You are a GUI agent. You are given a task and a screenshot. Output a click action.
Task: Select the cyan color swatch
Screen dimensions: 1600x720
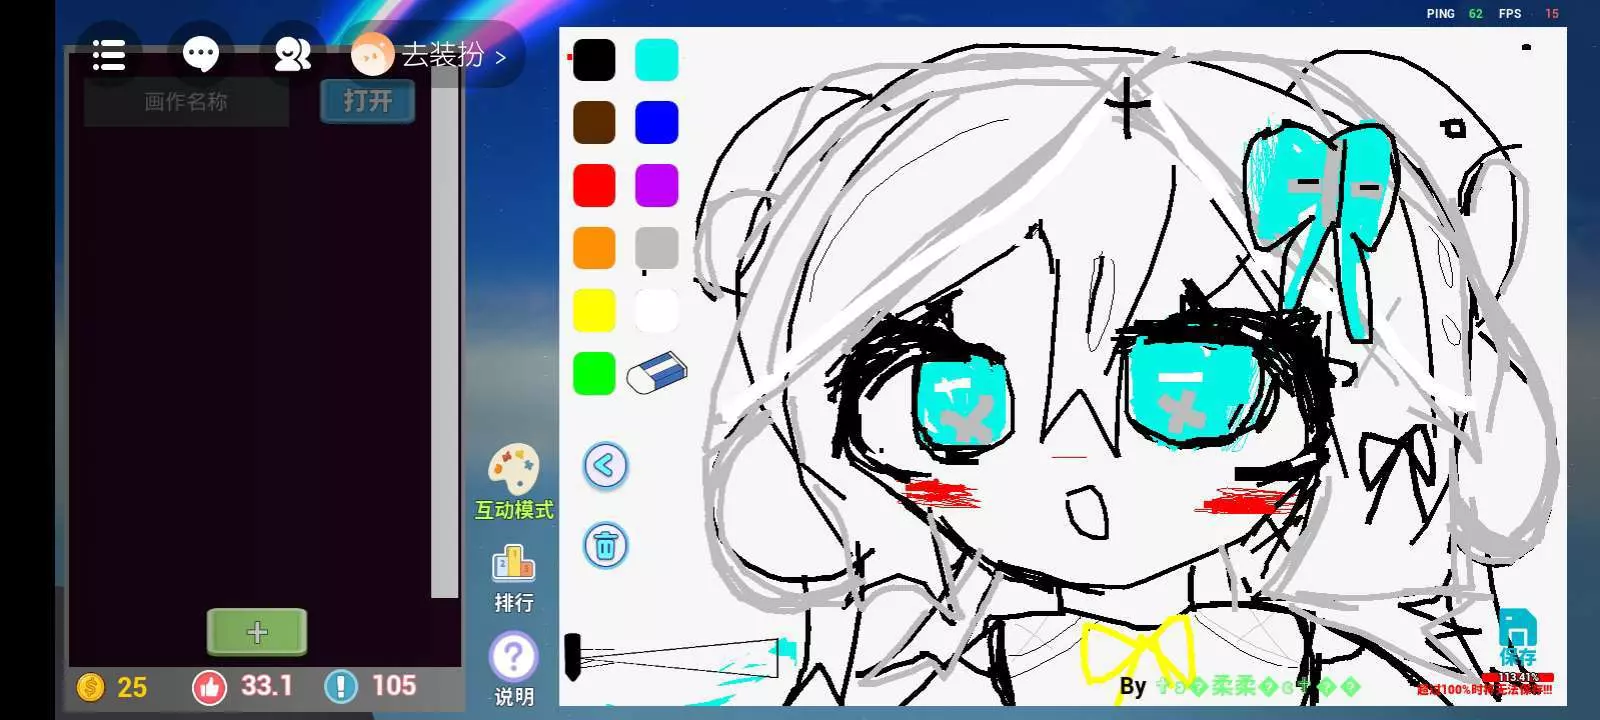pos(656,61)
